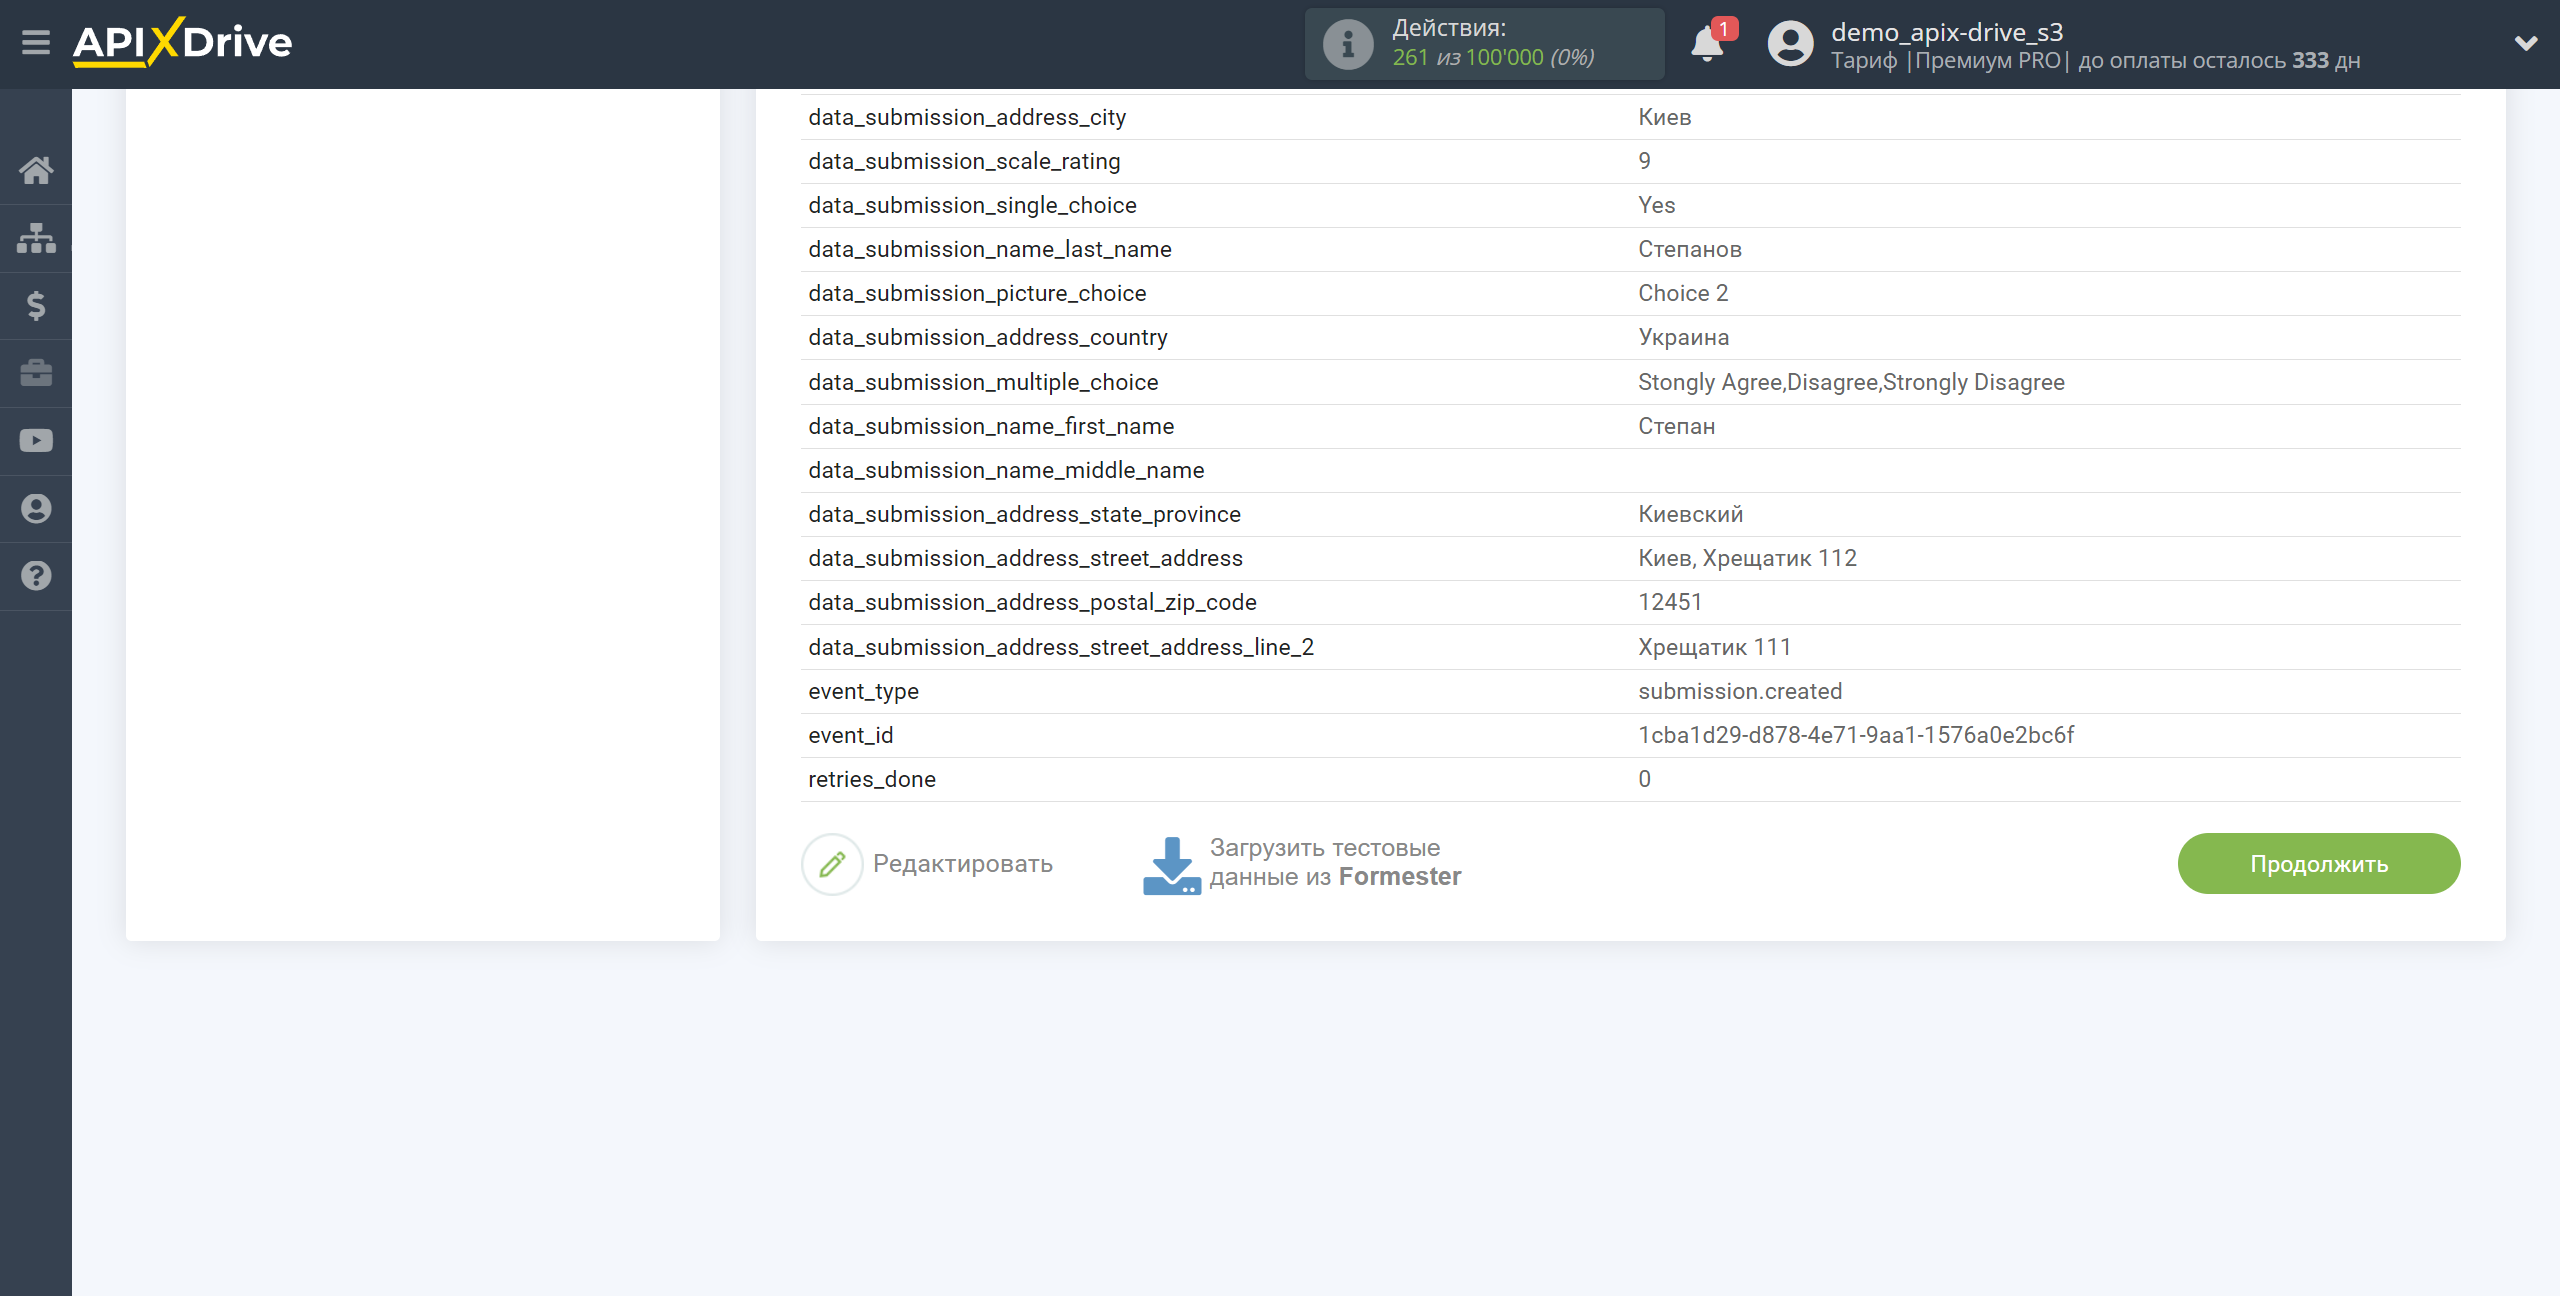Select value Украина
This screenshot has height=1296, width=2560.
(1683, 338)
